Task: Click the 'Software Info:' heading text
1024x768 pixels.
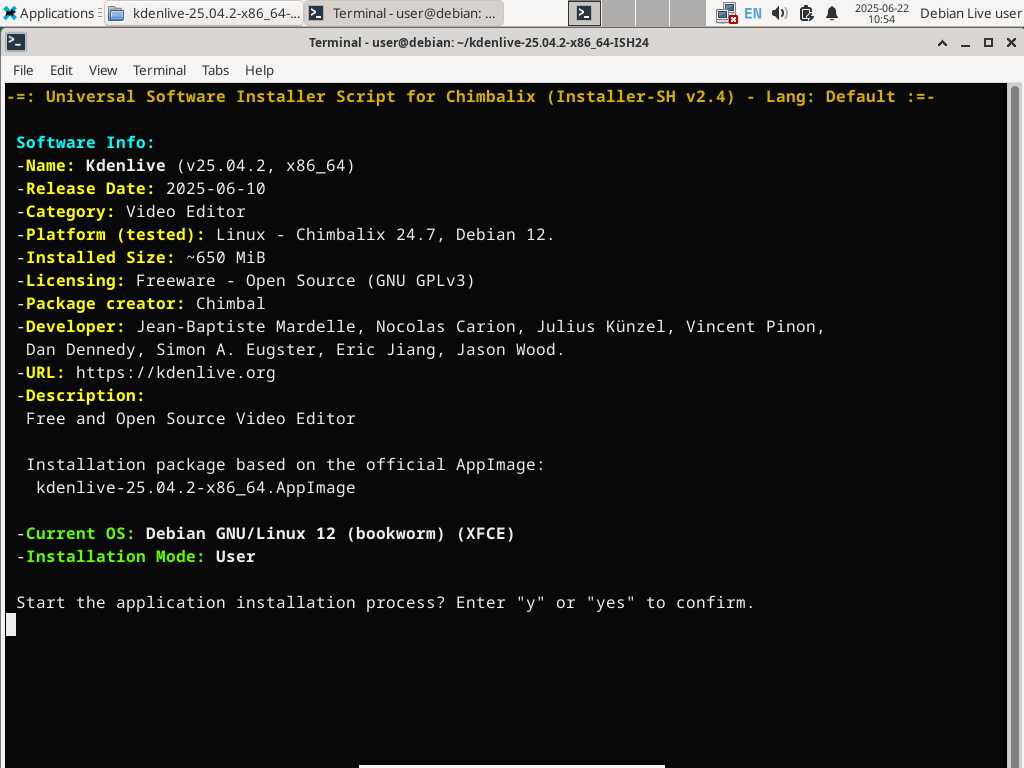Action: (86, 142)
